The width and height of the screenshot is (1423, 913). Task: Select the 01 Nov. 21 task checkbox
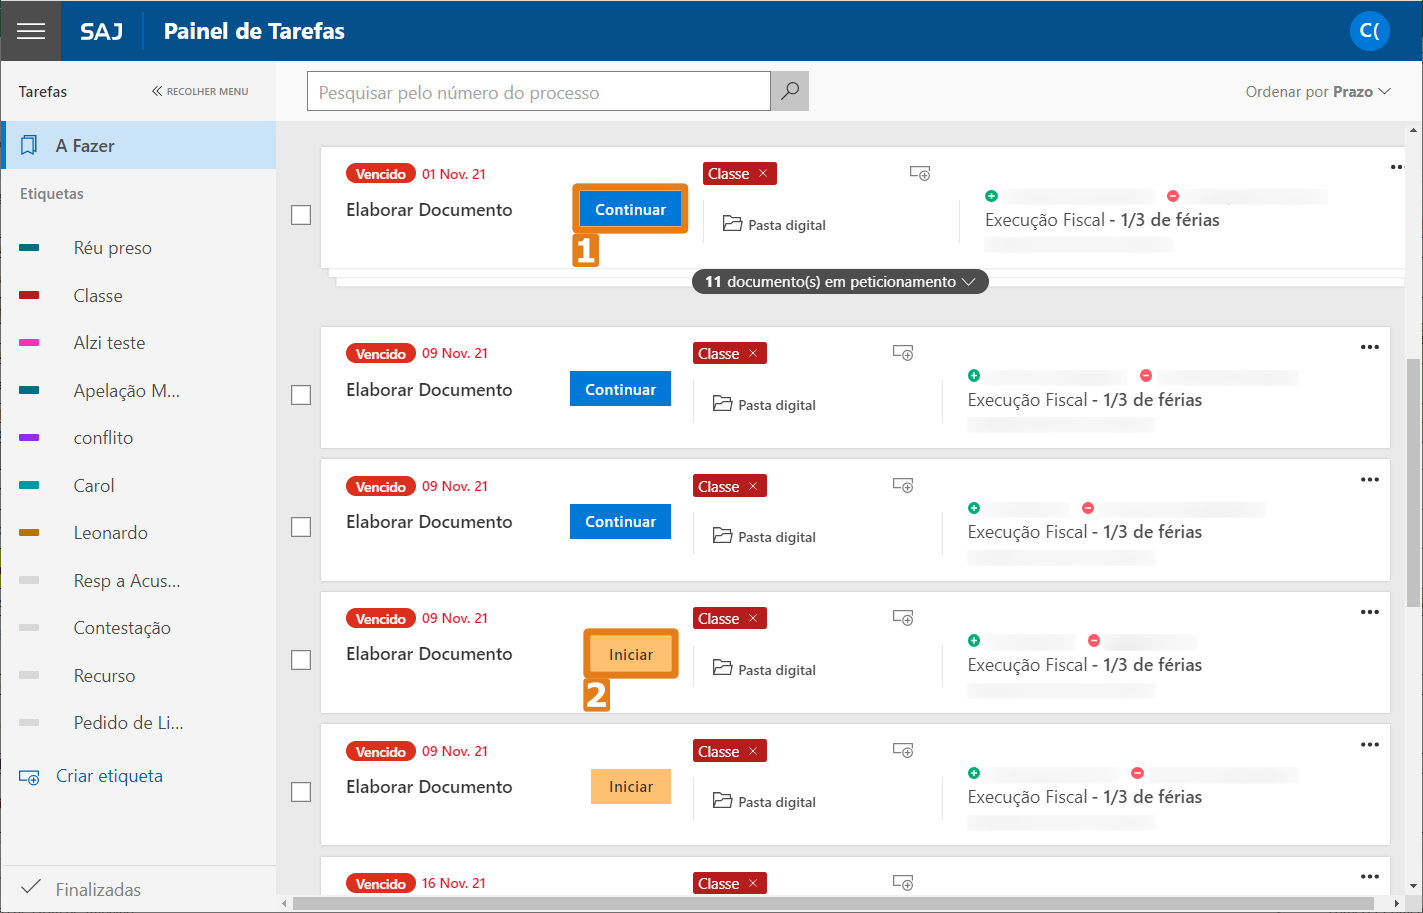click(301, 215)
